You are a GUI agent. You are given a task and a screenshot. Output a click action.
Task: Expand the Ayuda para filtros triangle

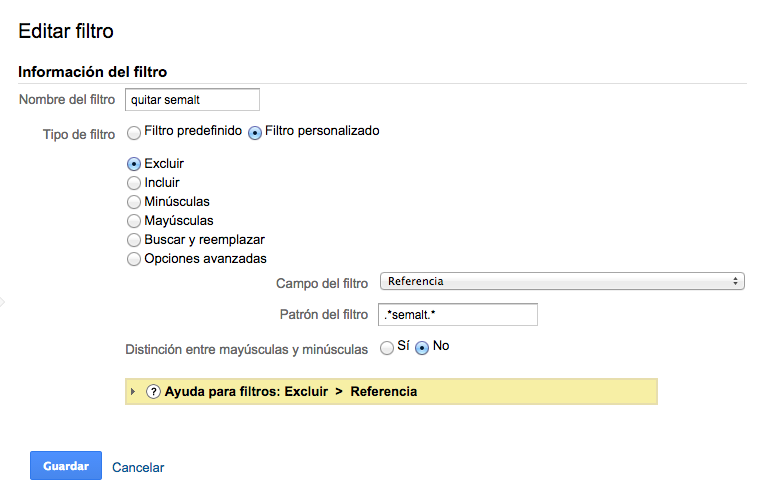point(133,392)
